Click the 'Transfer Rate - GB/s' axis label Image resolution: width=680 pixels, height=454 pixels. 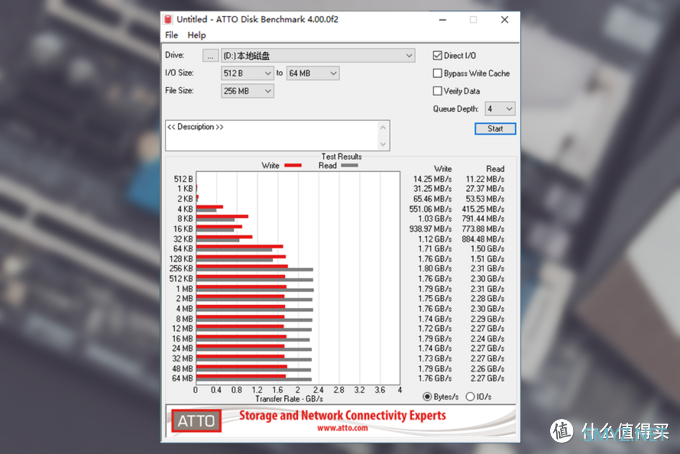289,398
